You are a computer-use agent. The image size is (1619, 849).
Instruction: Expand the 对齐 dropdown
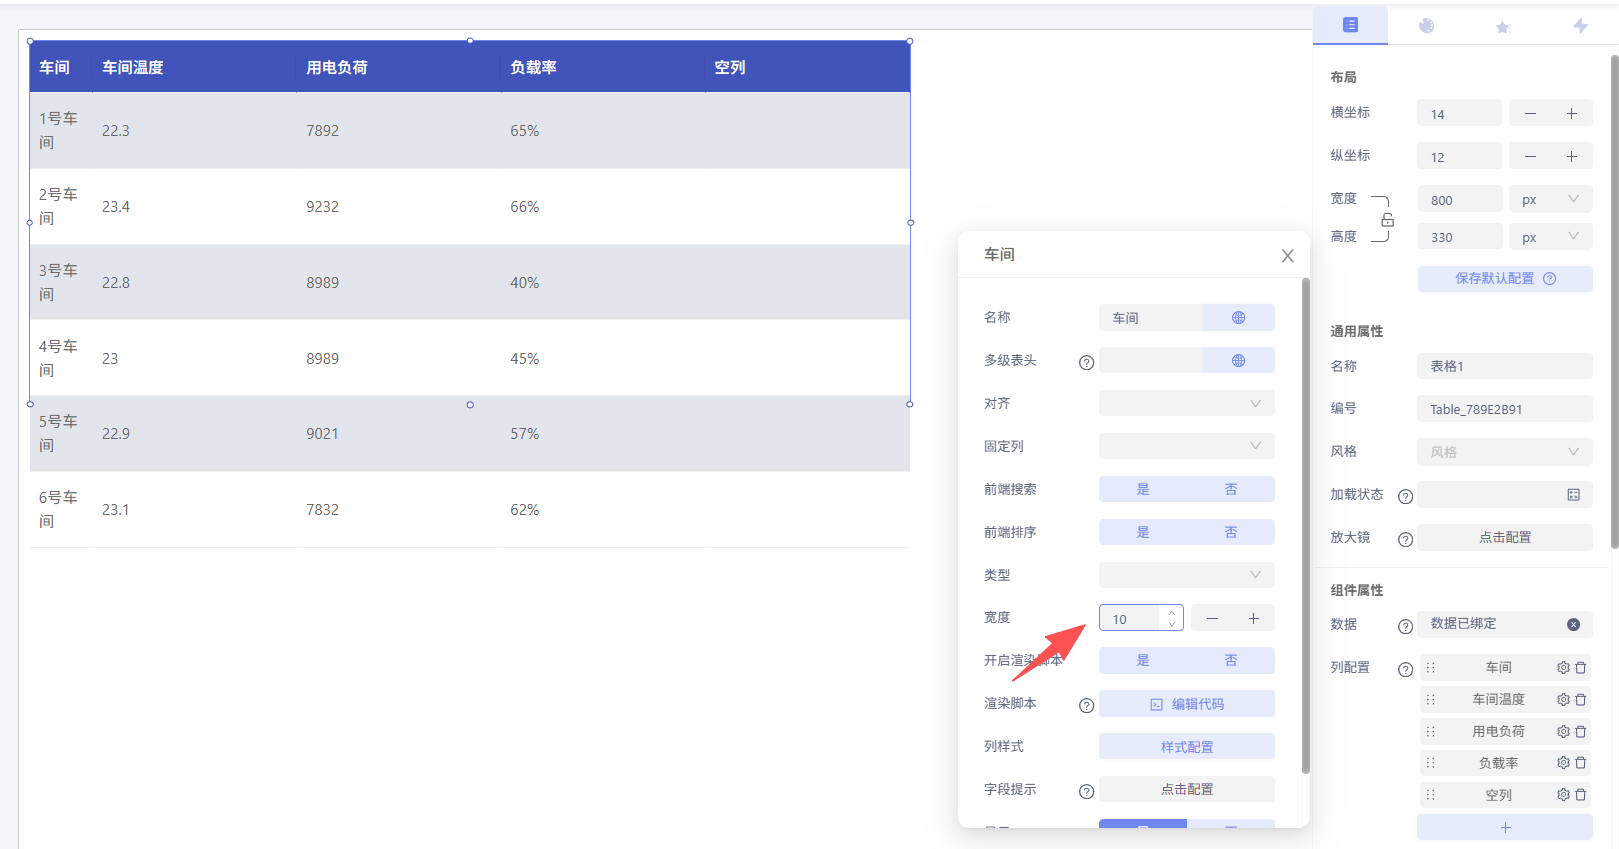pos(1186,404)
